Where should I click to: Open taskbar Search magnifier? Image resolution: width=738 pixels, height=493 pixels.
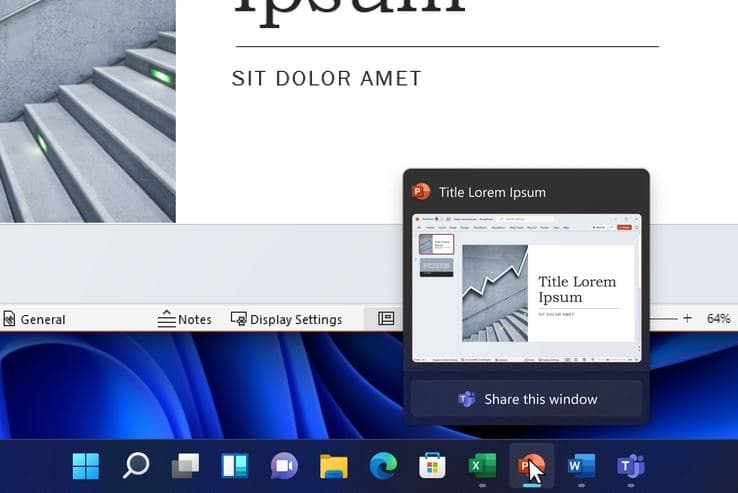coord(135,466)
